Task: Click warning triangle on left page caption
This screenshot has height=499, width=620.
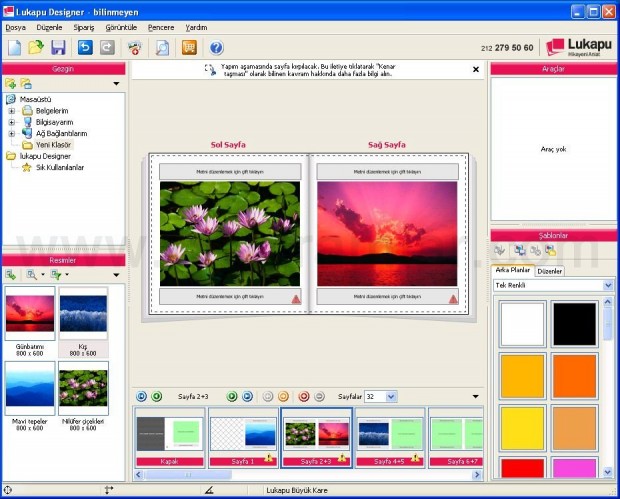Action: pos(296,299)
